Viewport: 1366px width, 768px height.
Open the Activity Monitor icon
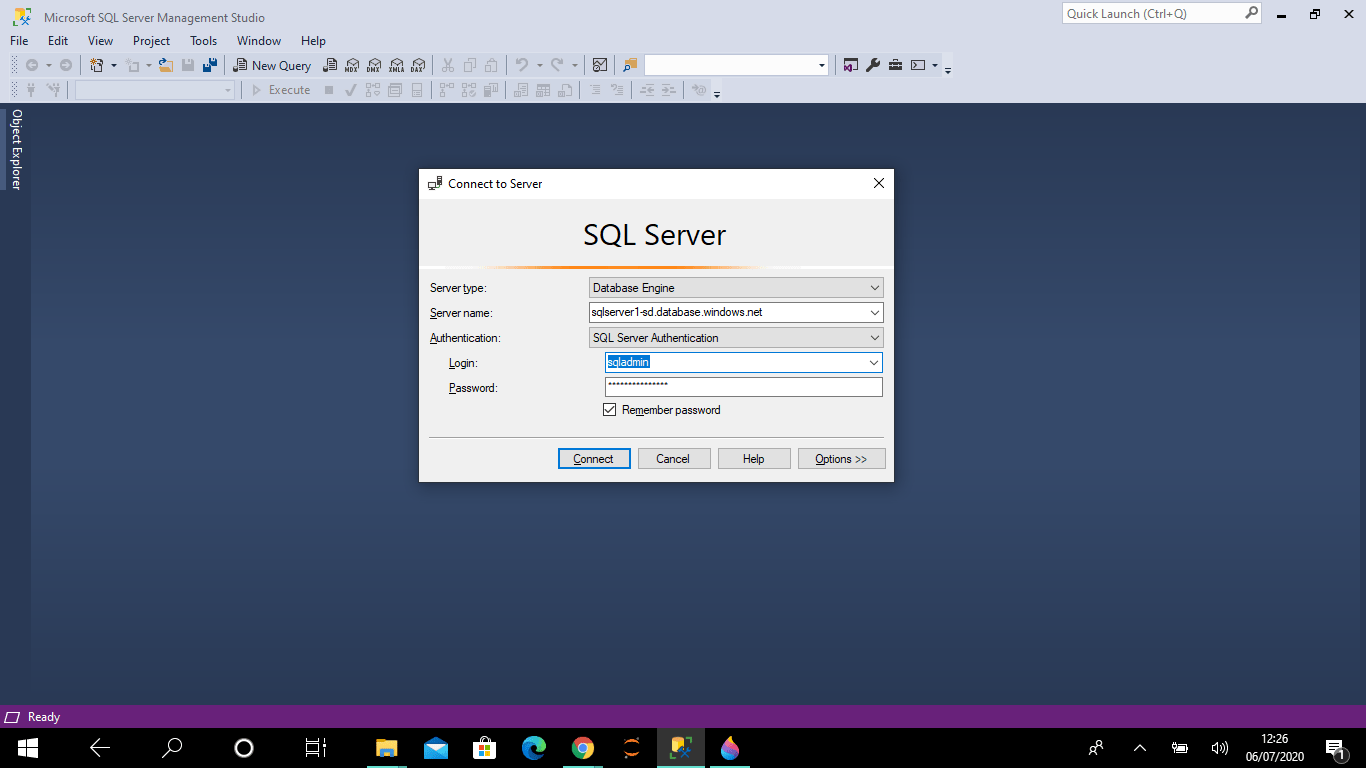pyautogui.click(x=600, y=65)
